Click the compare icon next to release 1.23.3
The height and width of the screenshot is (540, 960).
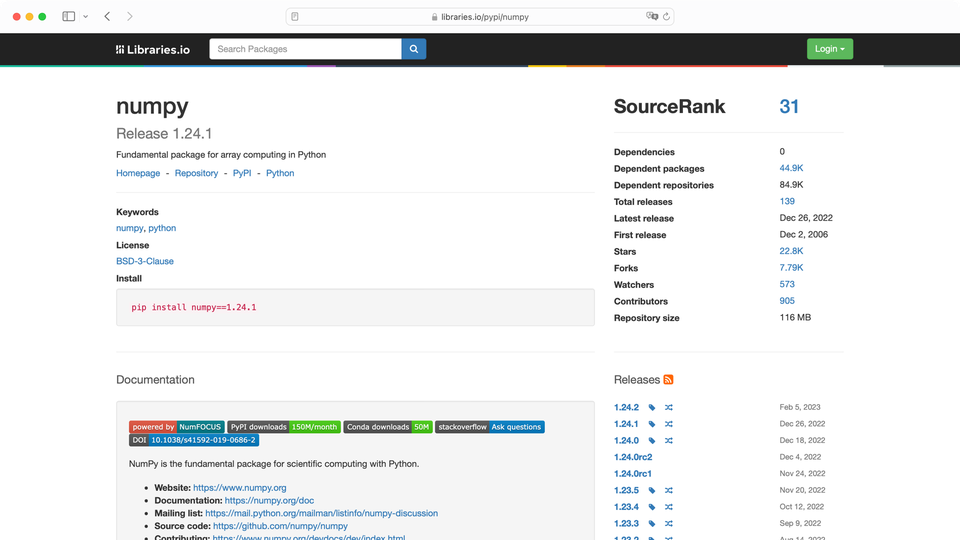click(x=669, y=523)
